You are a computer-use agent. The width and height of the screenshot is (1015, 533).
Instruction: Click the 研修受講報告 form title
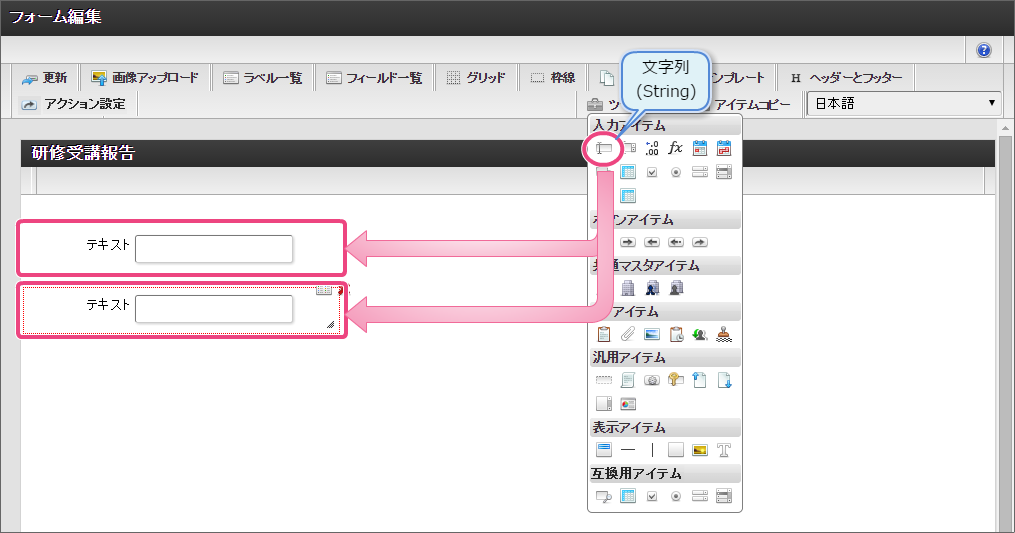tap(84, 153)
